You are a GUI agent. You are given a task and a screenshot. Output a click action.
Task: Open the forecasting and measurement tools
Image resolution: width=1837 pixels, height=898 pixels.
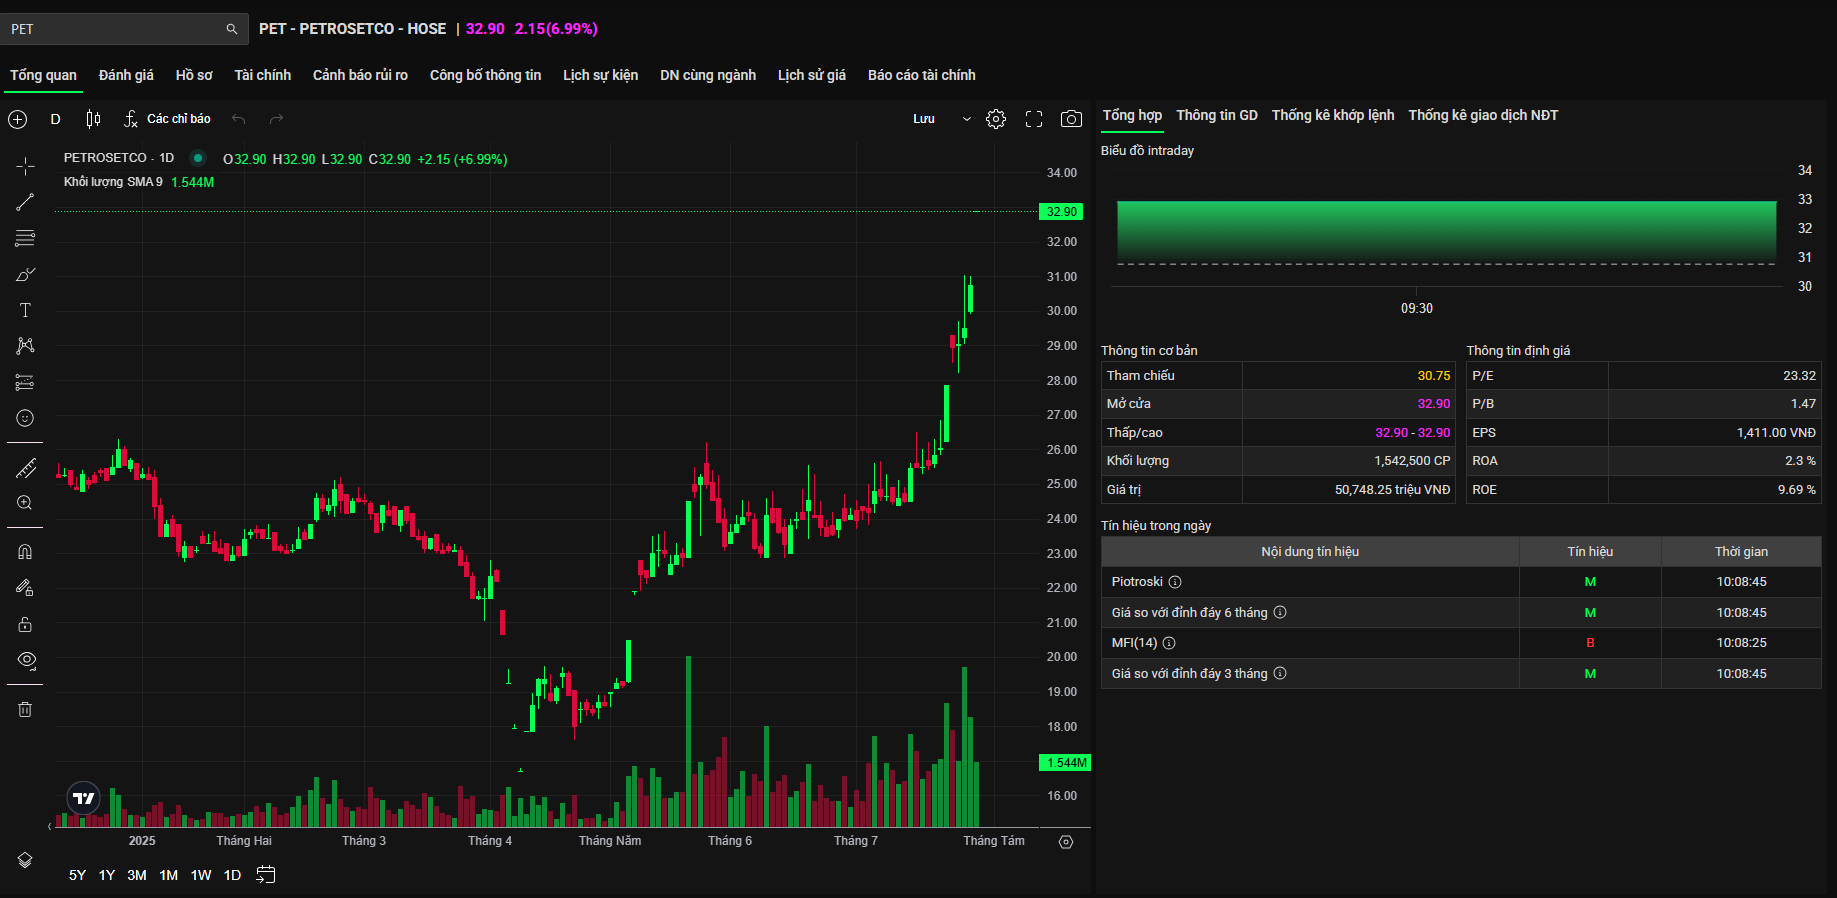pos(25,382)
